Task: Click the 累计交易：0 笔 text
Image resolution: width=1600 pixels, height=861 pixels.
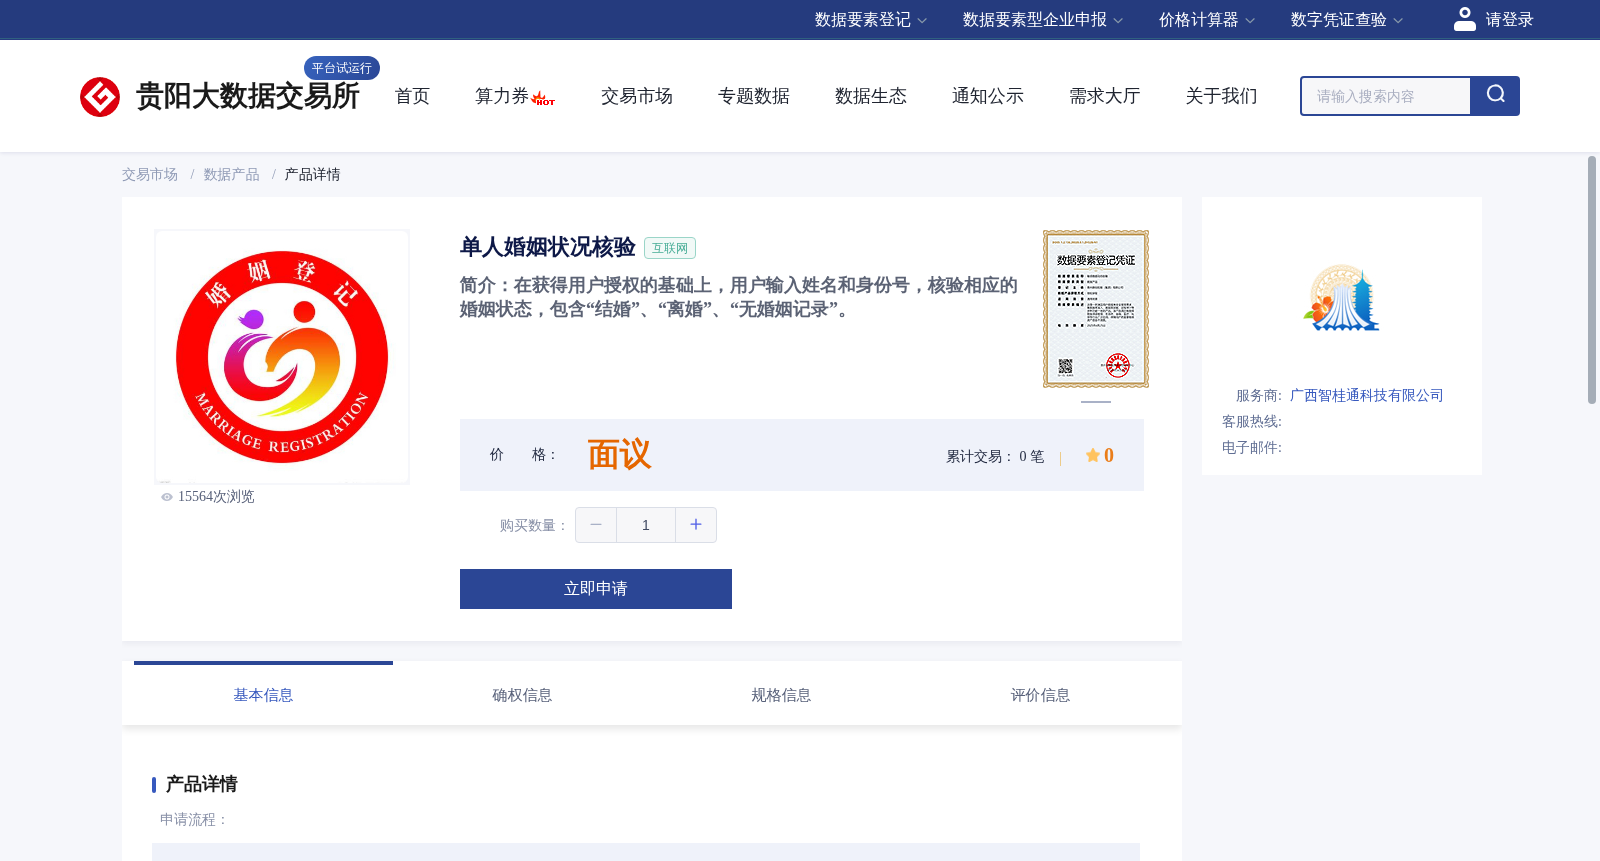Action: click(x=995, y=457)
